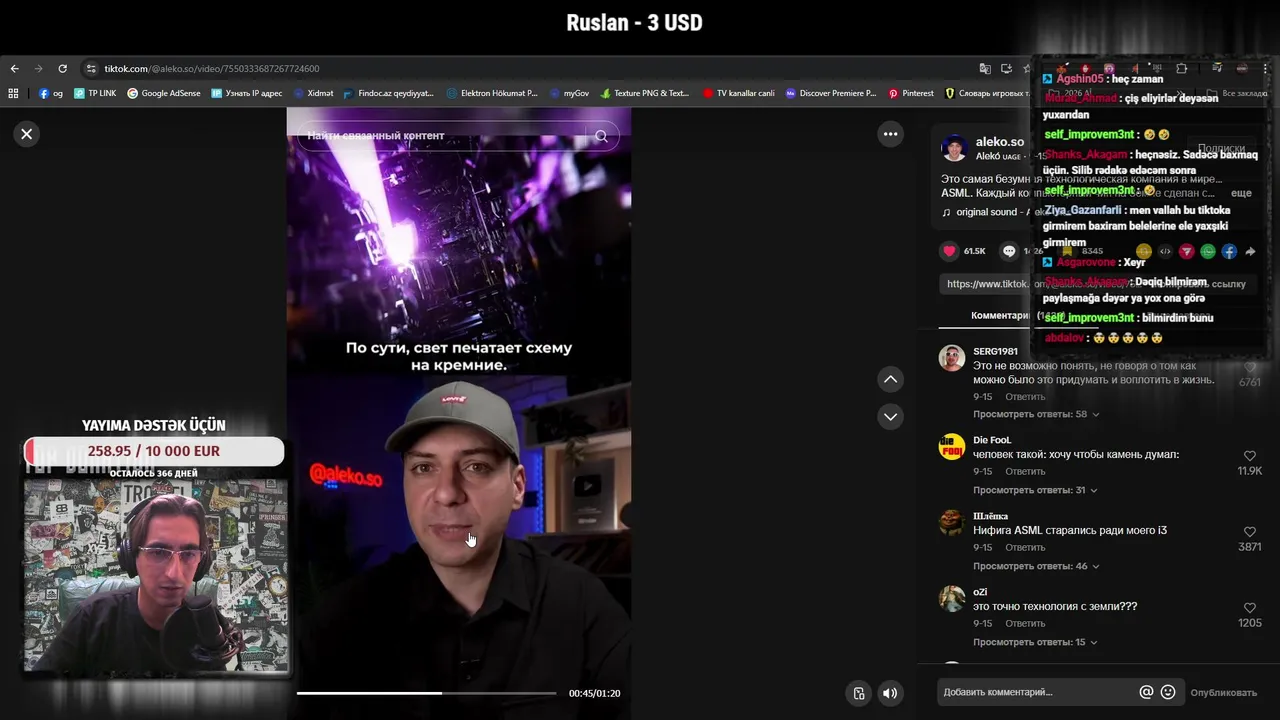Click the Подписки follow button

pos(1222,148)
